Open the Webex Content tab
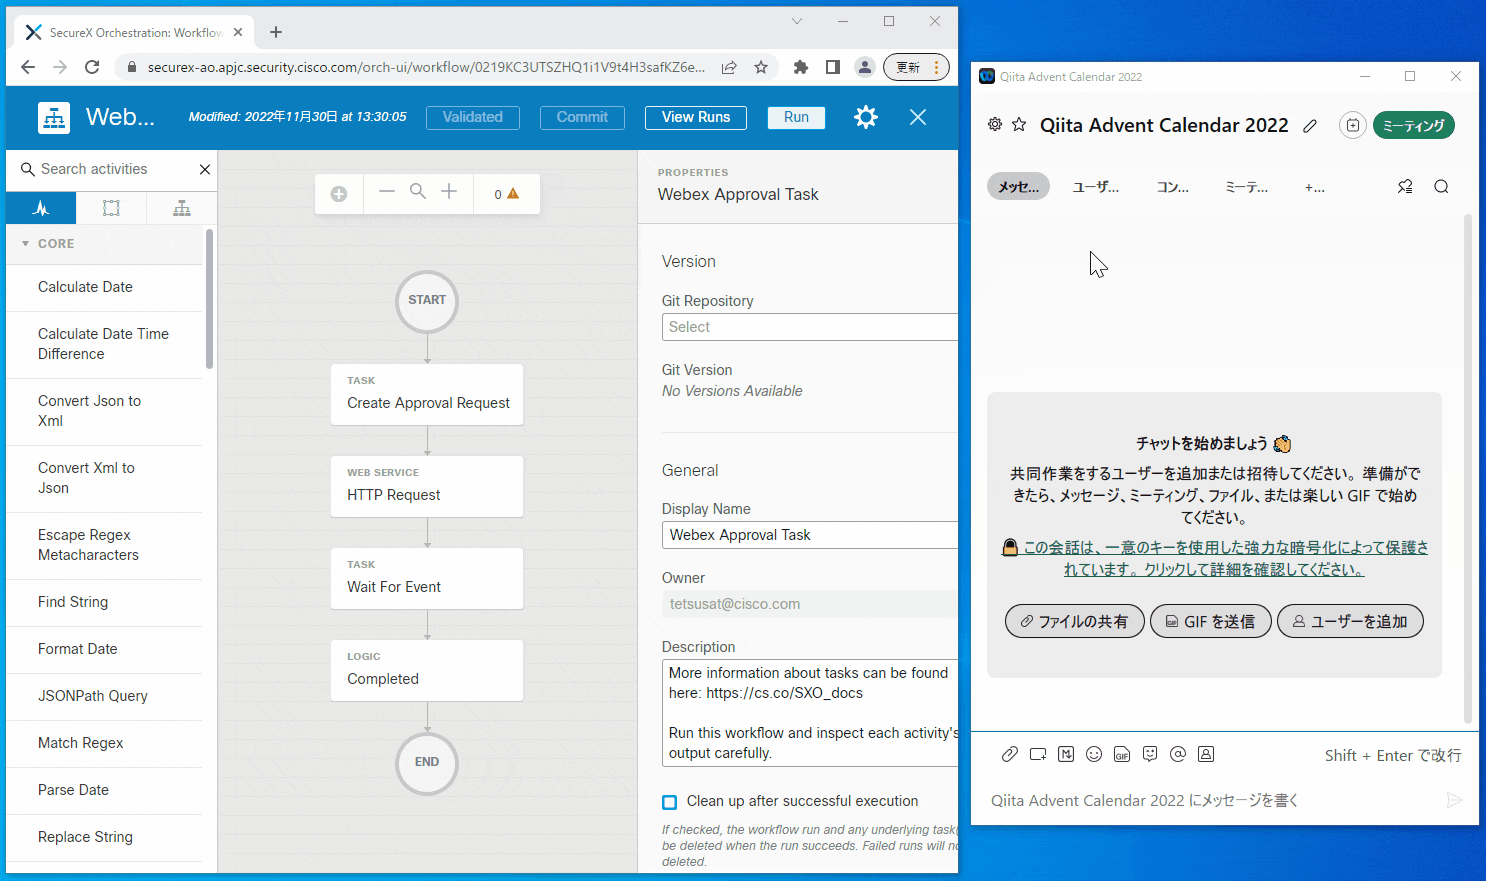 tap(1173, 187)
